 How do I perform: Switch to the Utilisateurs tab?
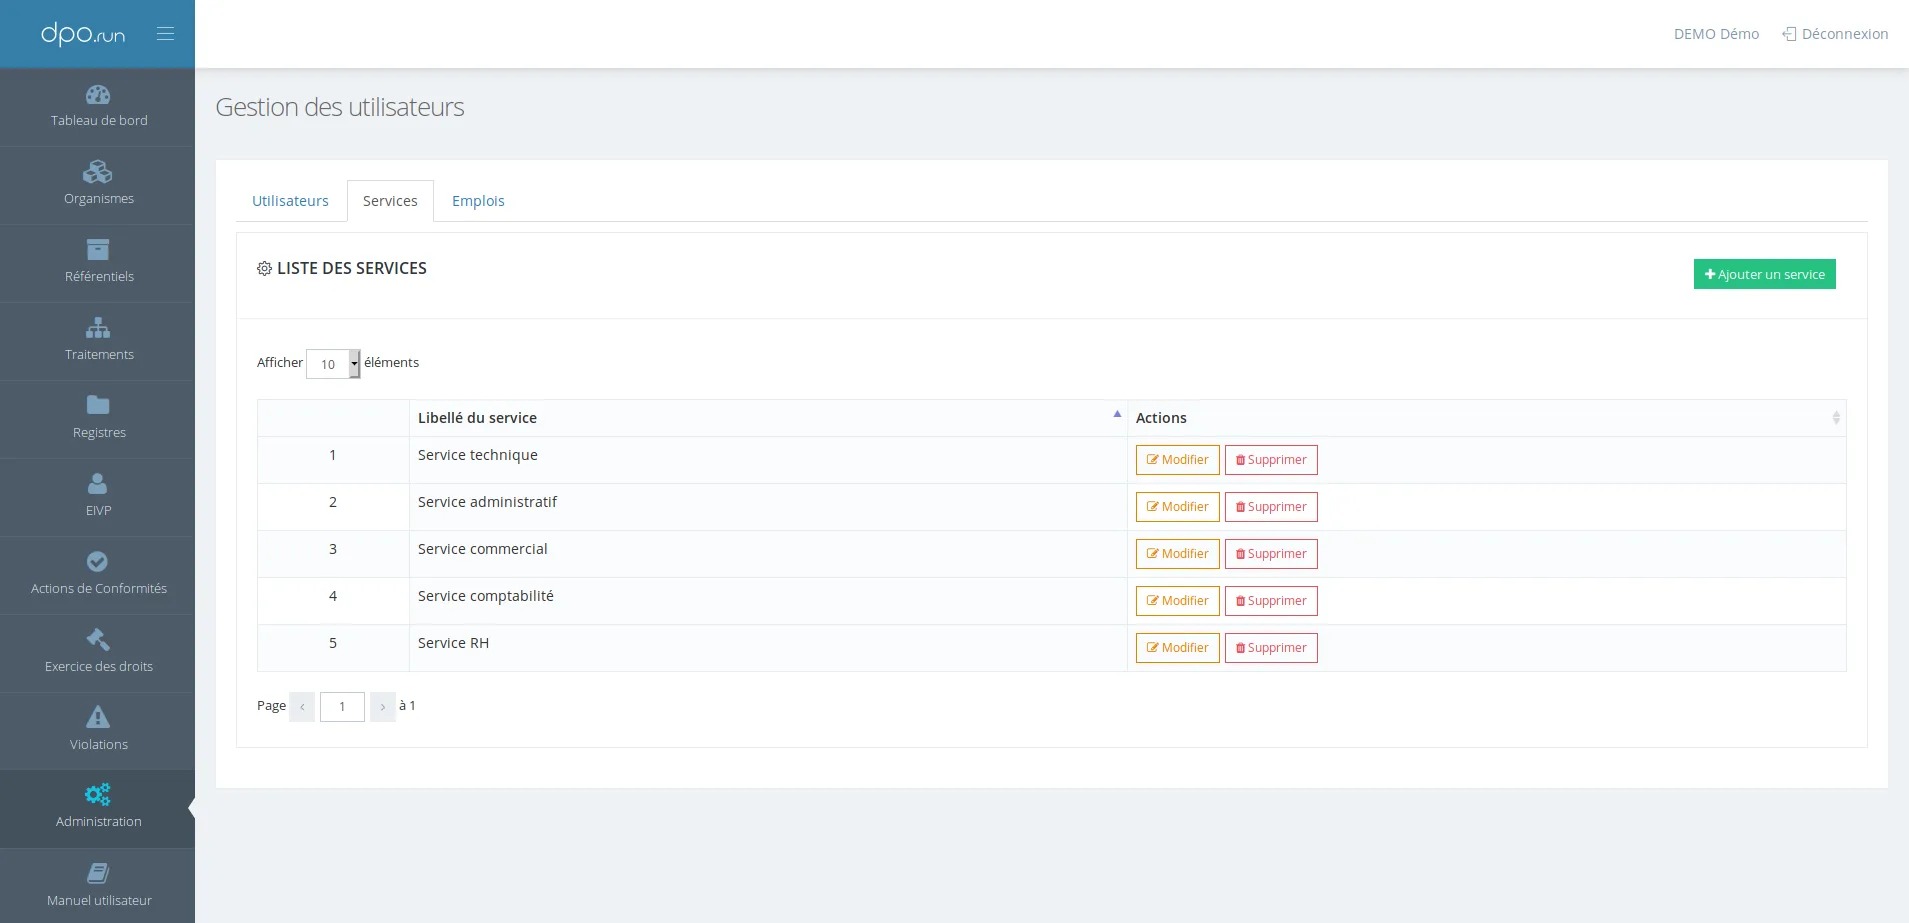pos(290,201)
